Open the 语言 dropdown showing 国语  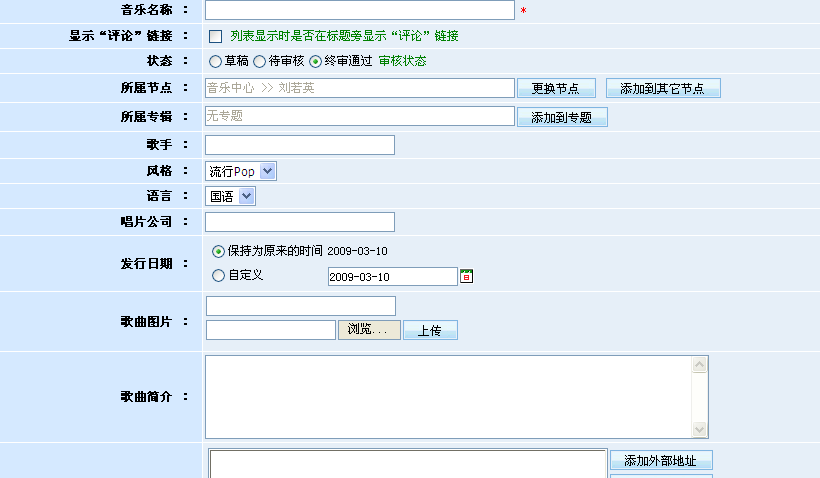pos(230,196)
